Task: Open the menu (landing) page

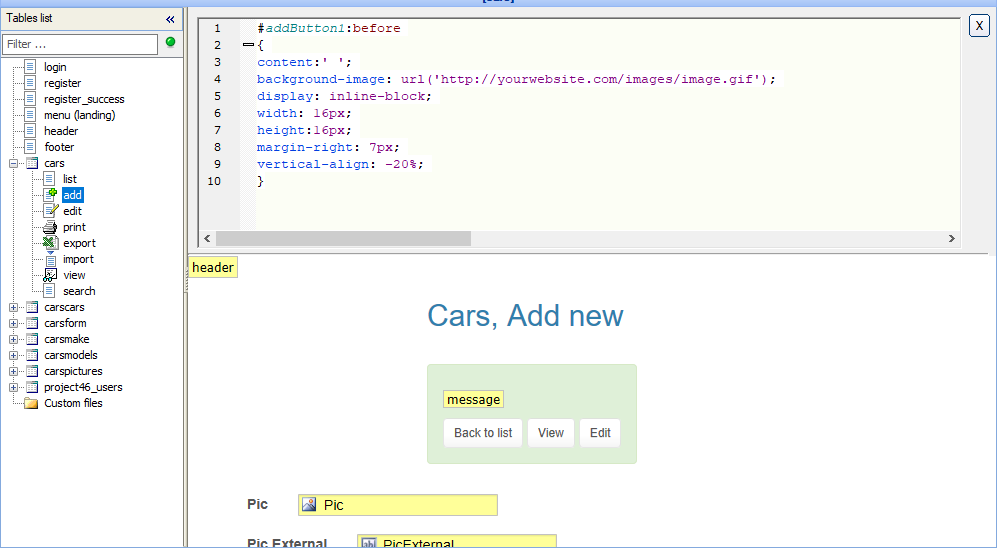Action: (79, 114)
